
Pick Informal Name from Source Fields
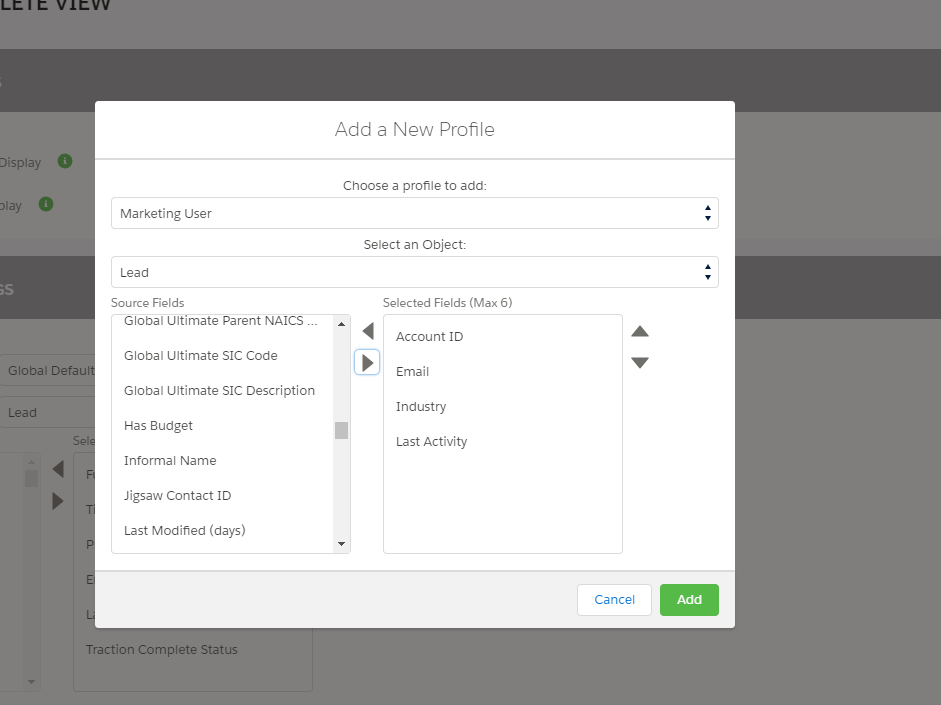pyautogui.click(x=170, y=461)
